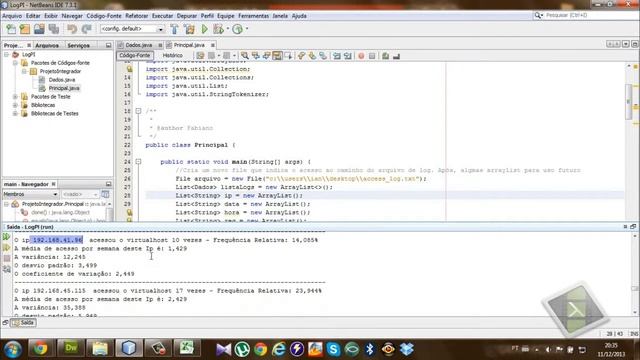This screenshot has width=640, height=360.
Task: Collapse the ProjetoIntegrador package node
Action: coord(24,71)
